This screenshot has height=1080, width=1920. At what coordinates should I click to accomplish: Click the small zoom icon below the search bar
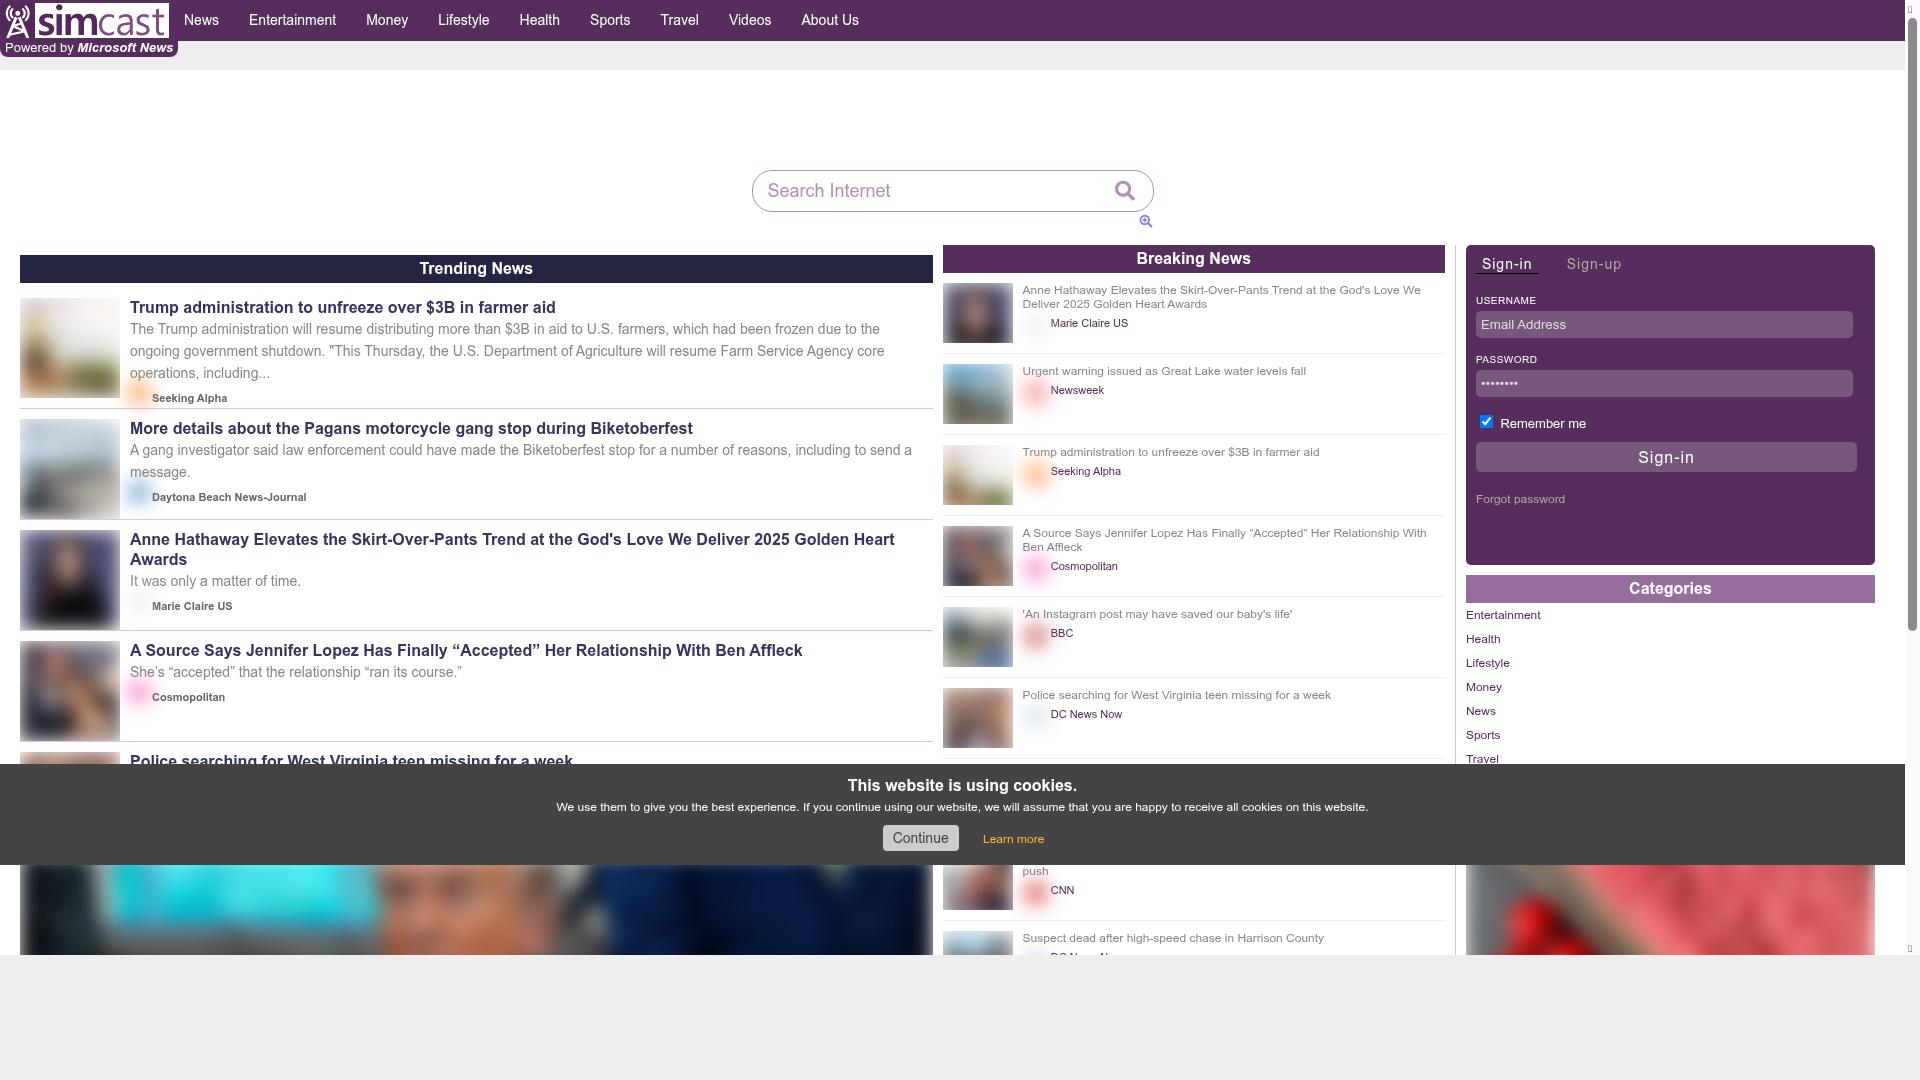[x=1146, y=222]
